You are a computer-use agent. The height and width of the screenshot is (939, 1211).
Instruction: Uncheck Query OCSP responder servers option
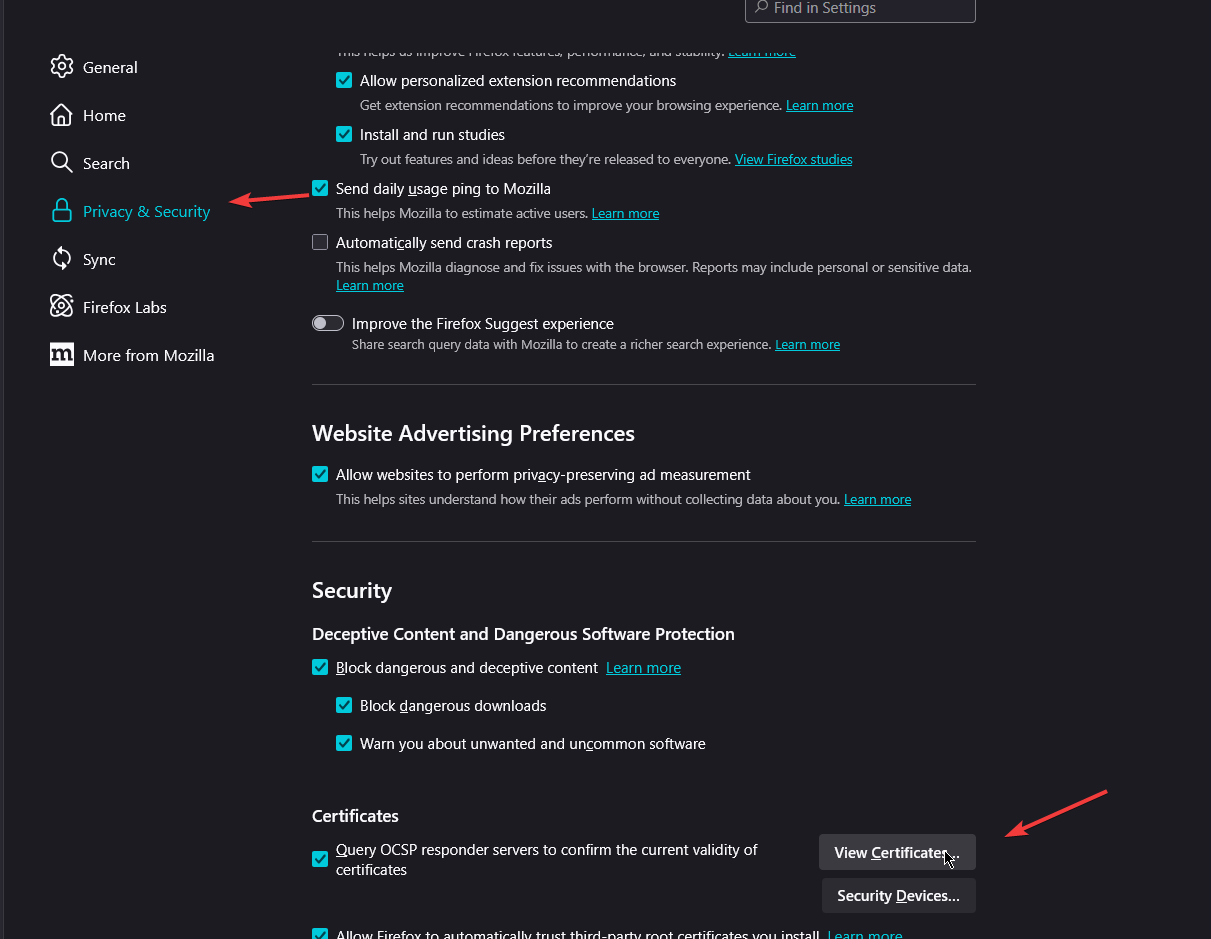[x=320, y=859]
